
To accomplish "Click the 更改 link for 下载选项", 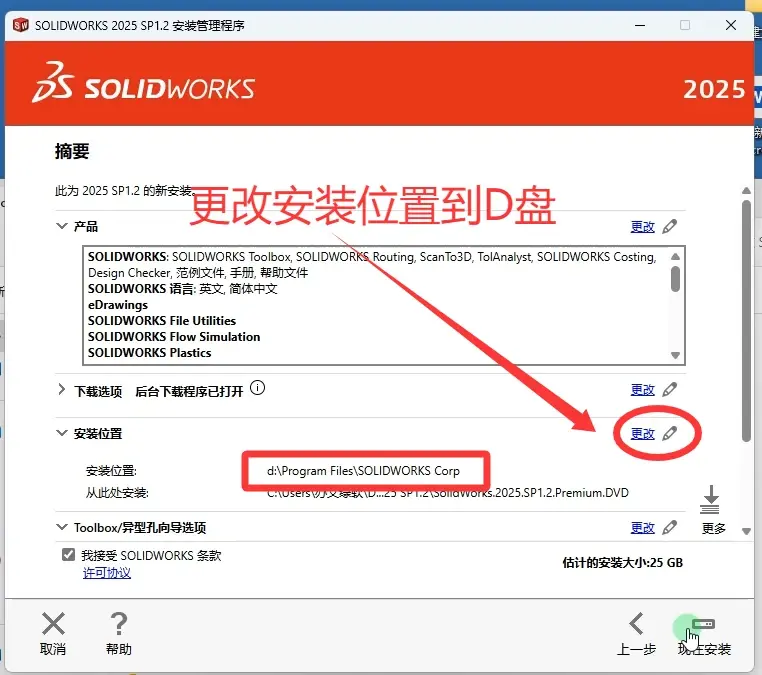I will tap(642, 390).
